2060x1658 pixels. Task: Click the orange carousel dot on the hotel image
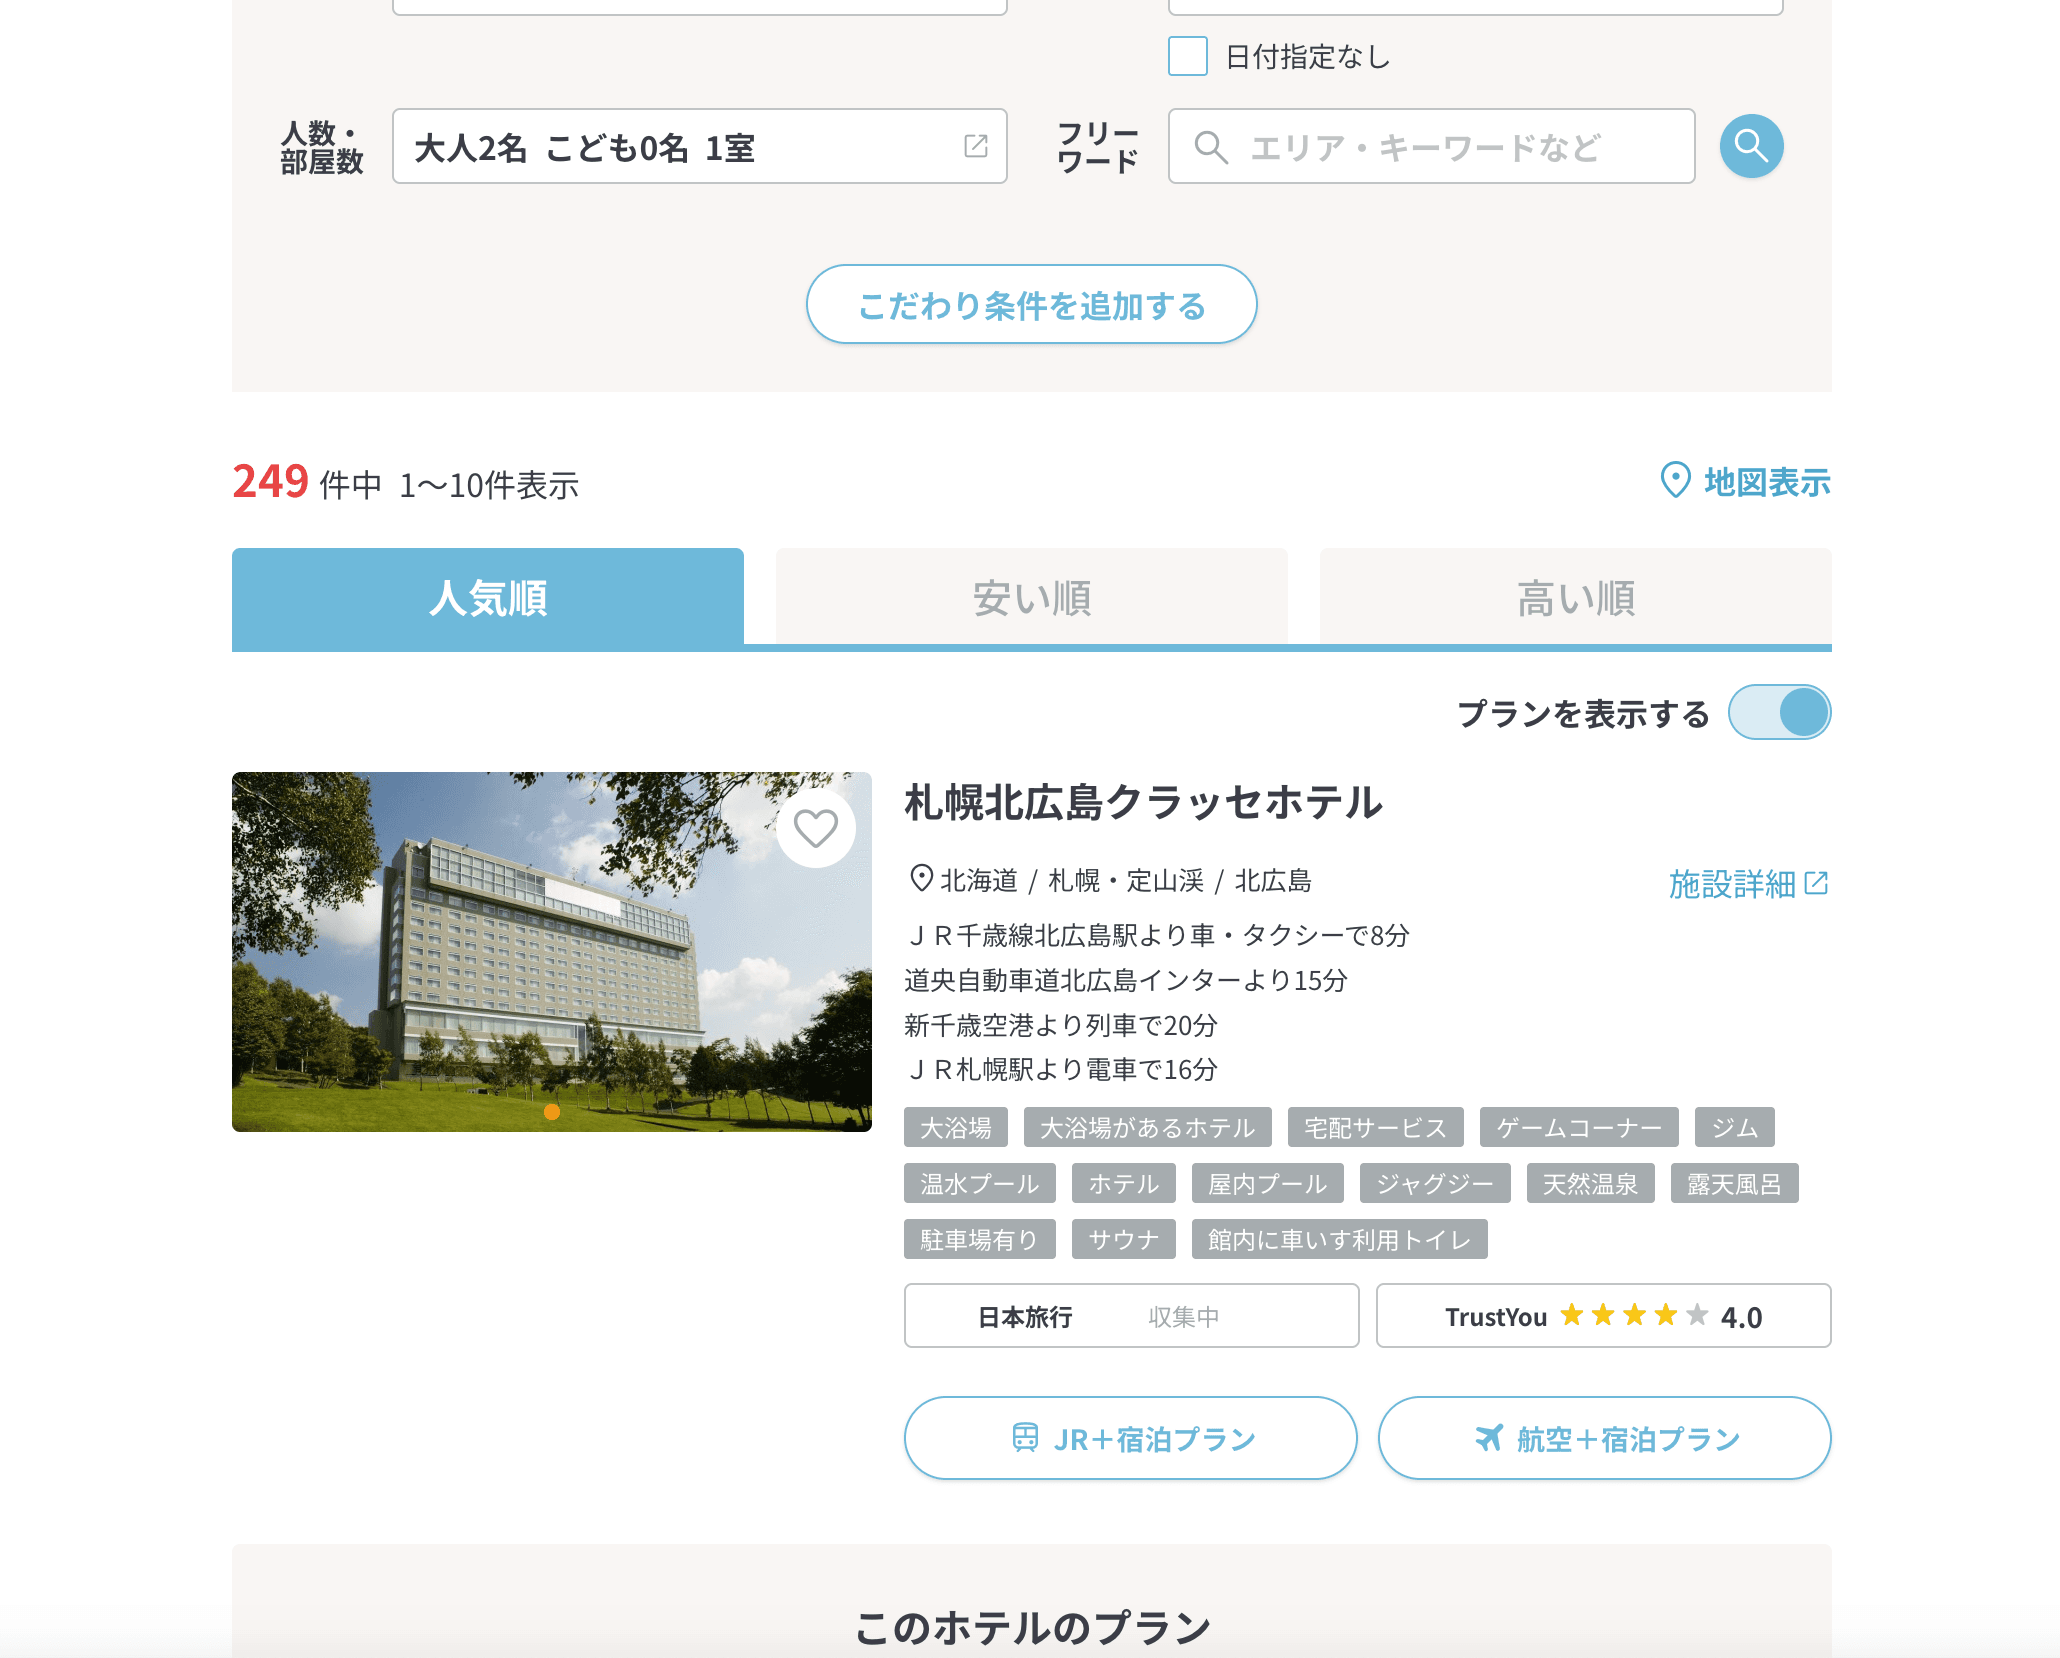pyautogui.click(x=552, y=1112)
